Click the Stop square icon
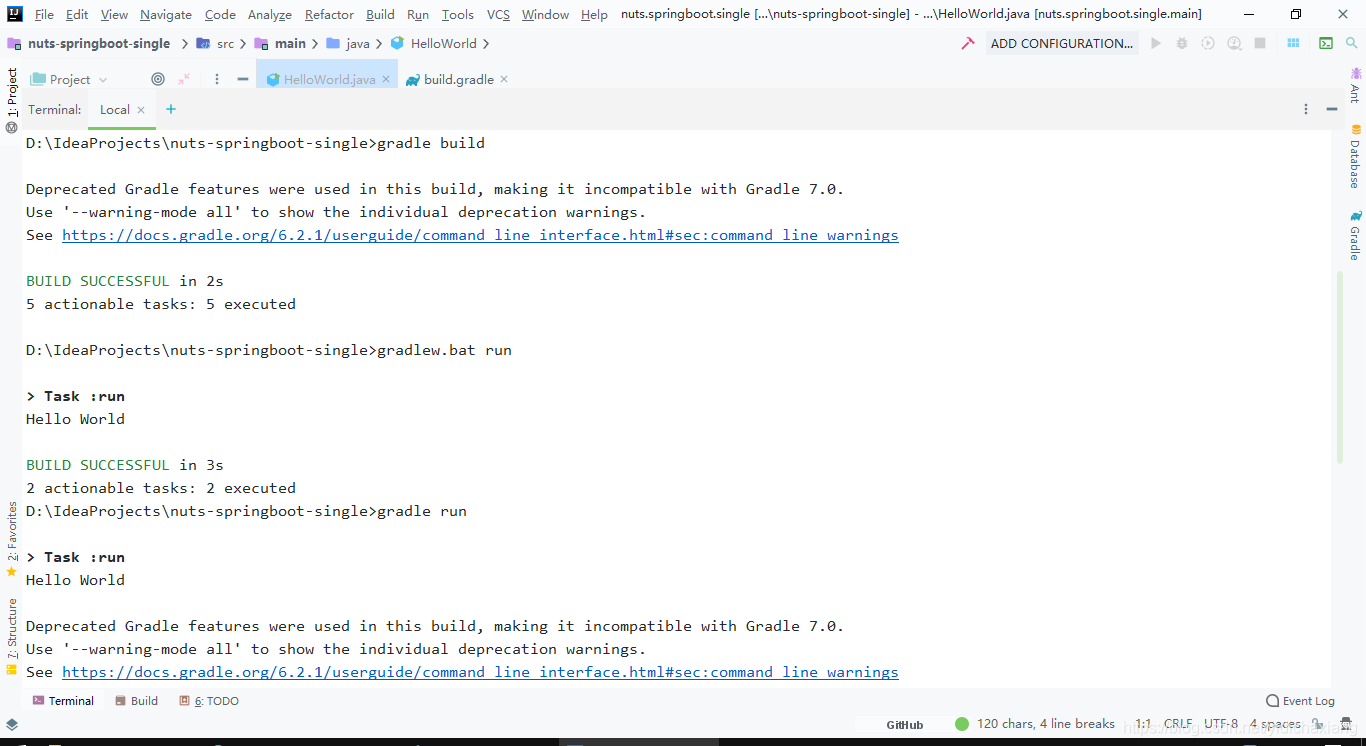The image size is (1366, 746). (1260, 43)
